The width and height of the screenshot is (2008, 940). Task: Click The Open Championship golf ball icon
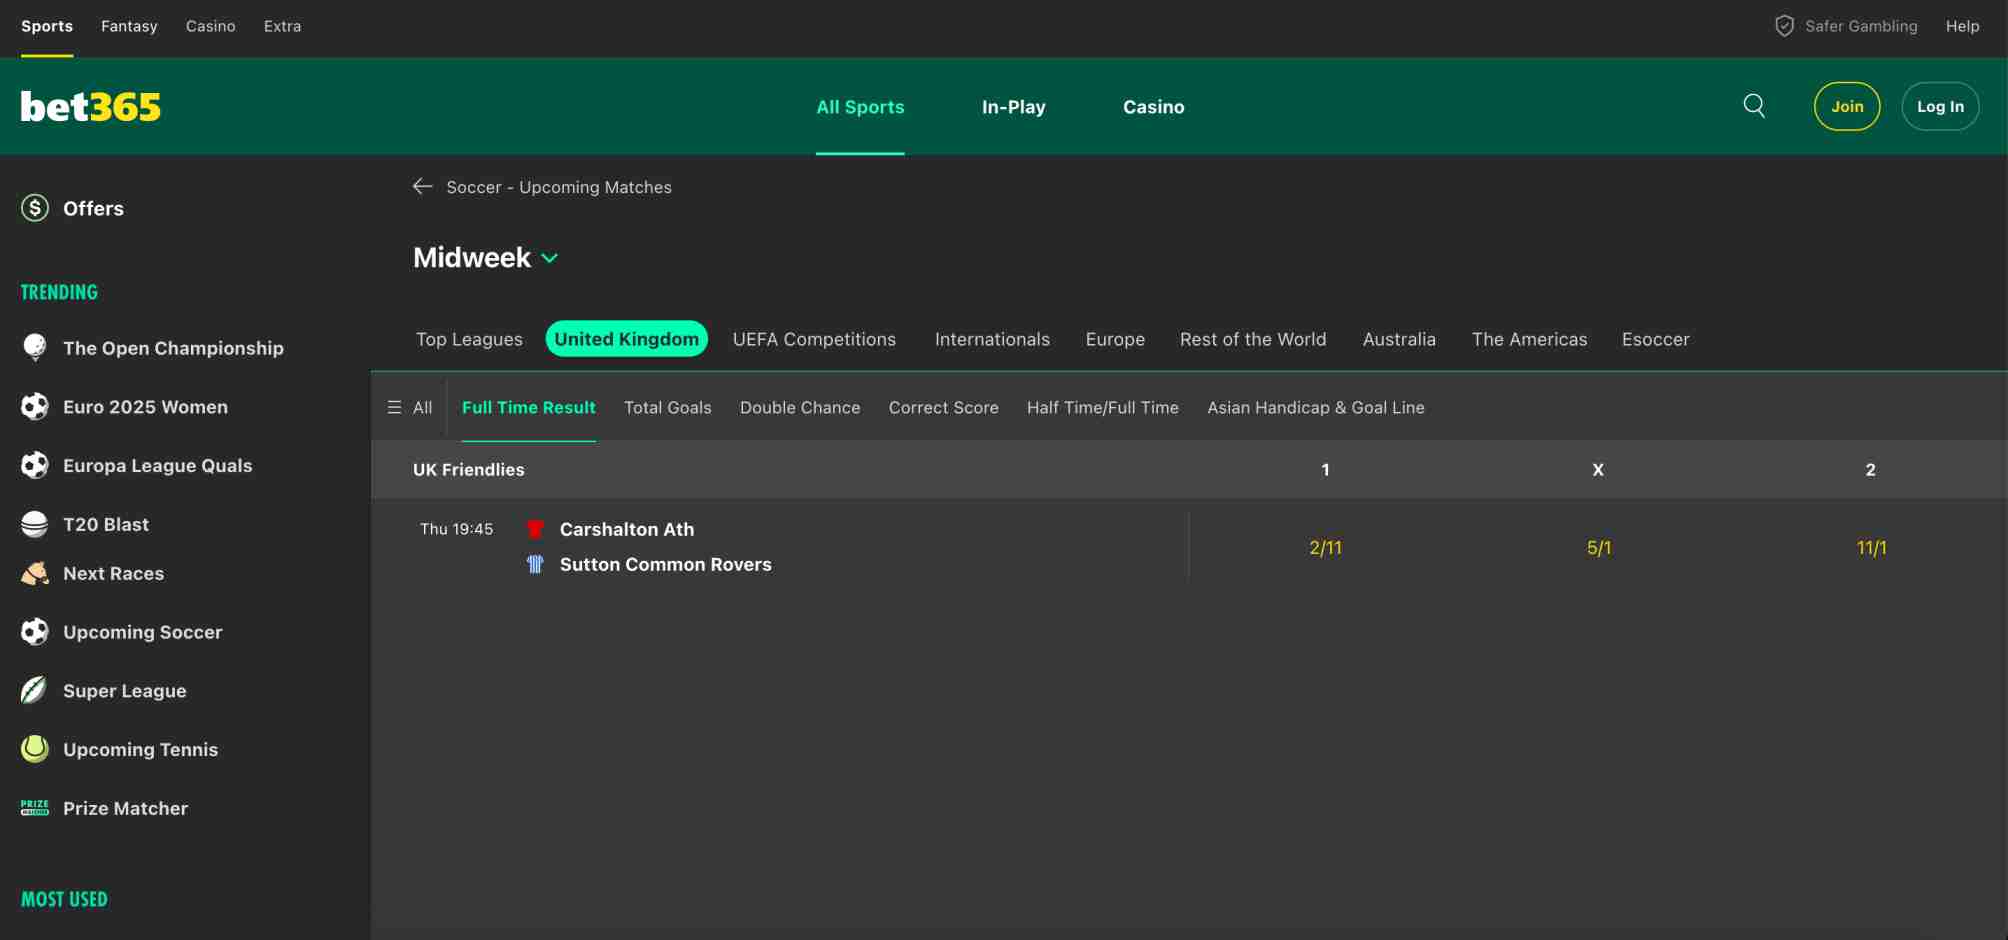35,347
